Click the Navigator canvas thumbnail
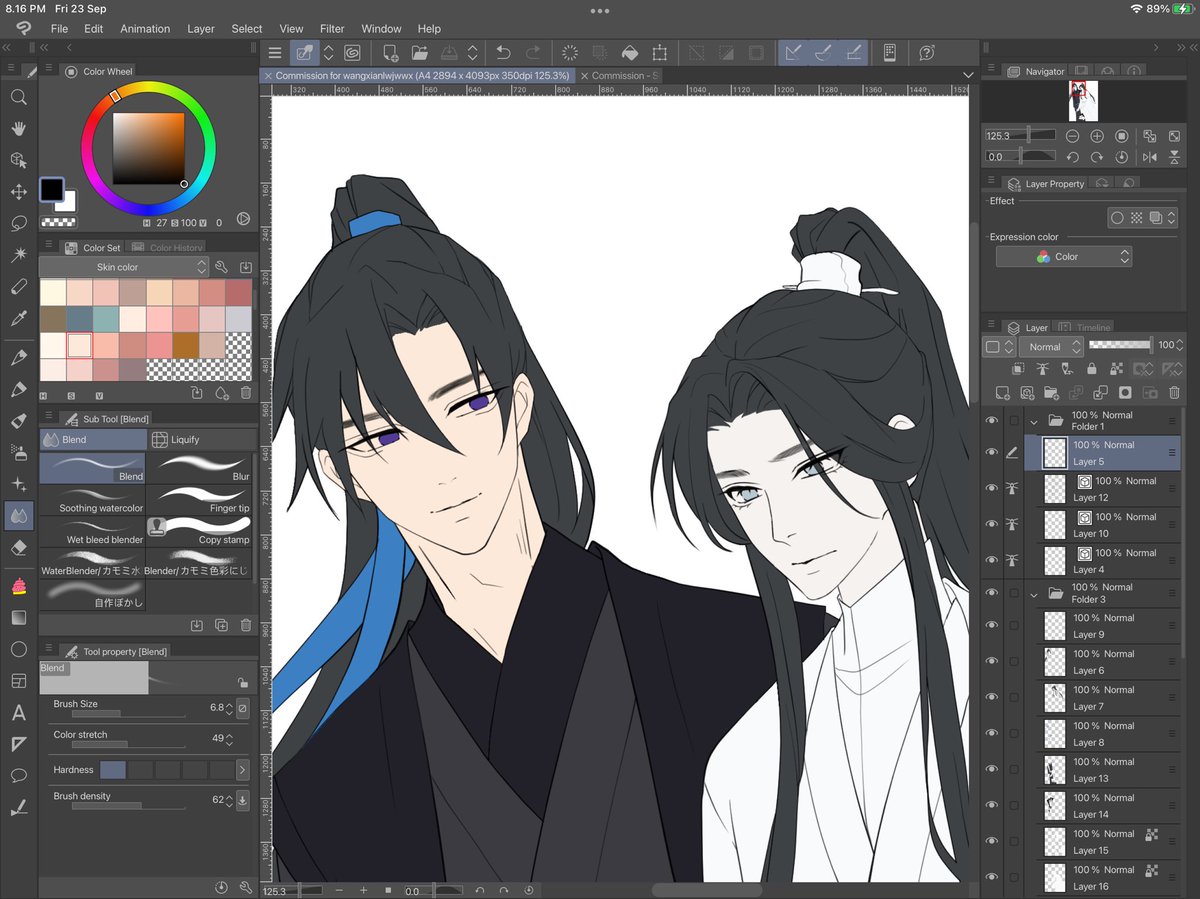This screenshot has height=899, width=1200. pos(1083,101)
